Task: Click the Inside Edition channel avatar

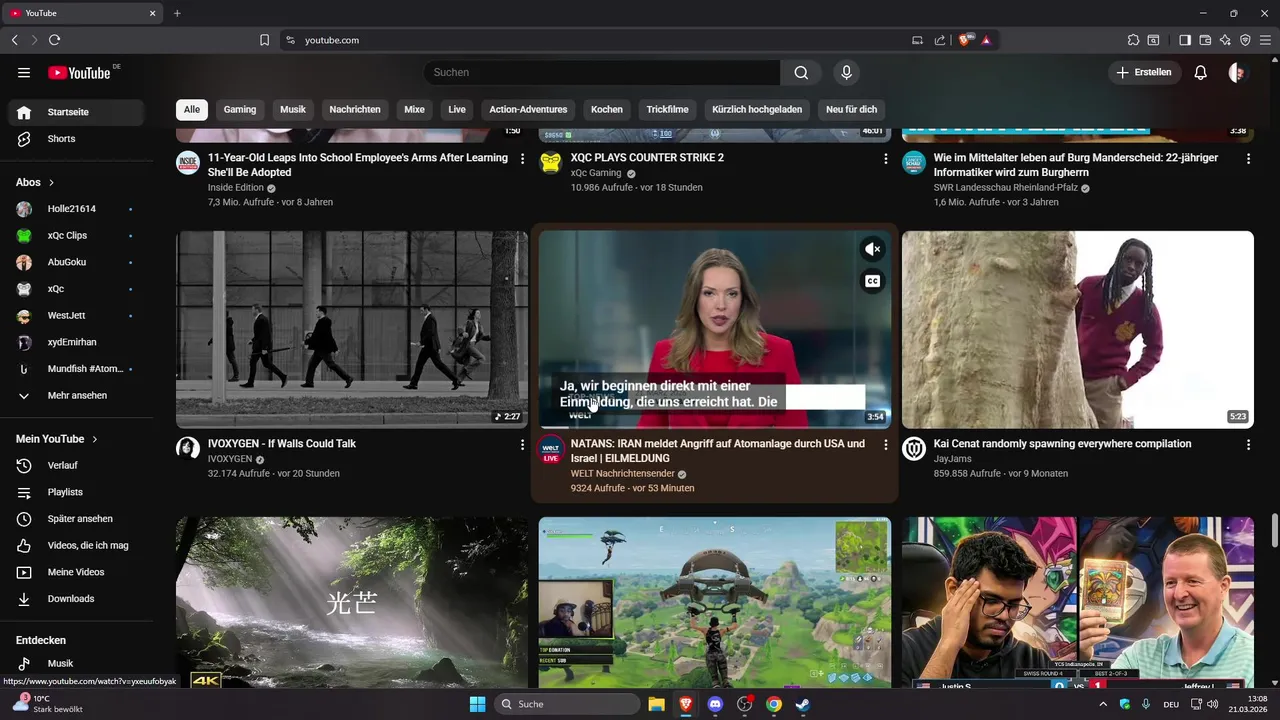Action: pos(188,163)
